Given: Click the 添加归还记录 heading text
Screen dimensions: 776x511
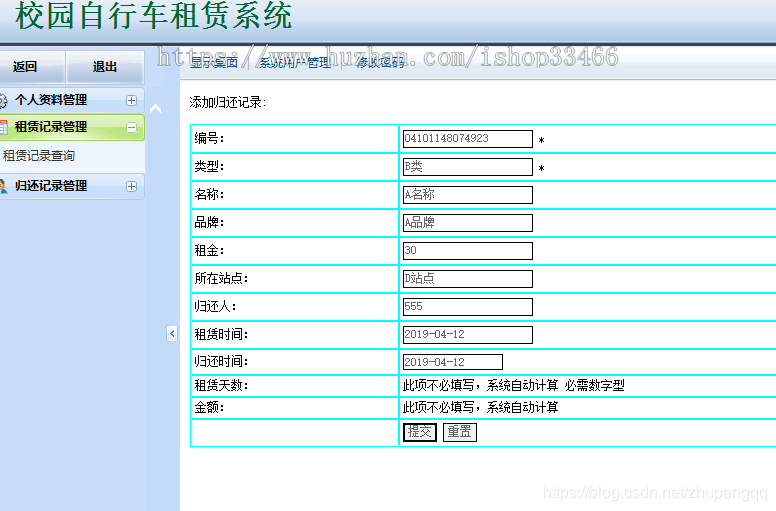Looking at the screenshot, I should (228, 102).
